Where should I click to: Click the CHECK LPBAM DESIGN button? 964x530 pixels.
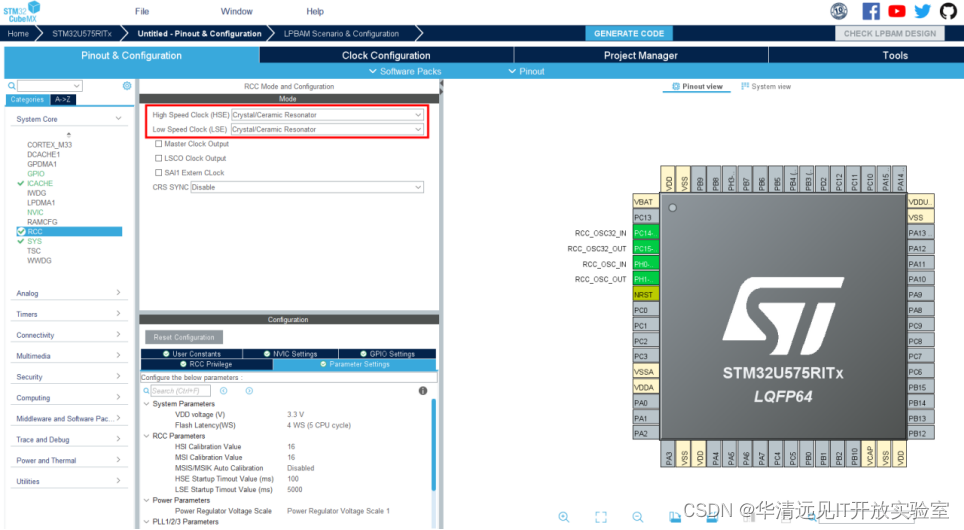889,34
